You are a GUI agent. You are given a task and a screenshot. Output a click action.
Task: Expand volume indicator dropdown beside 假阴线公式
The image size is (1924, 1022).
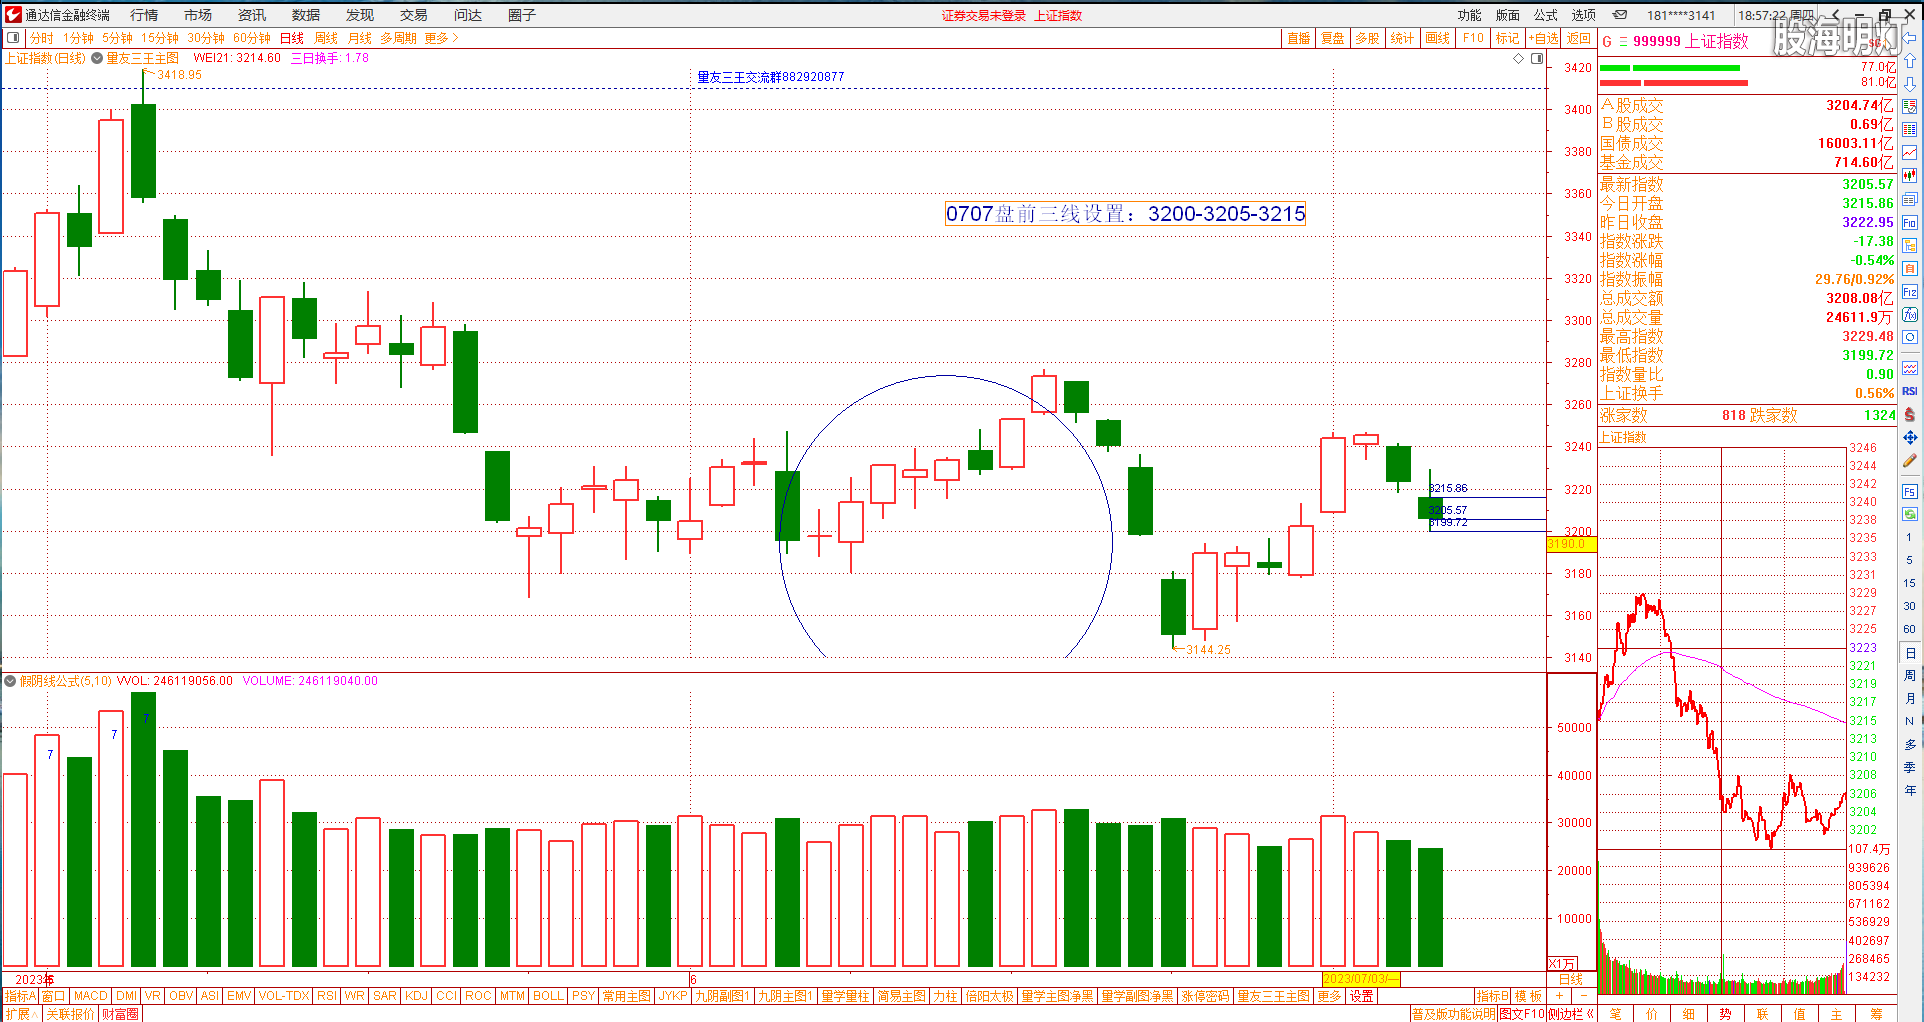click(10, 681)
